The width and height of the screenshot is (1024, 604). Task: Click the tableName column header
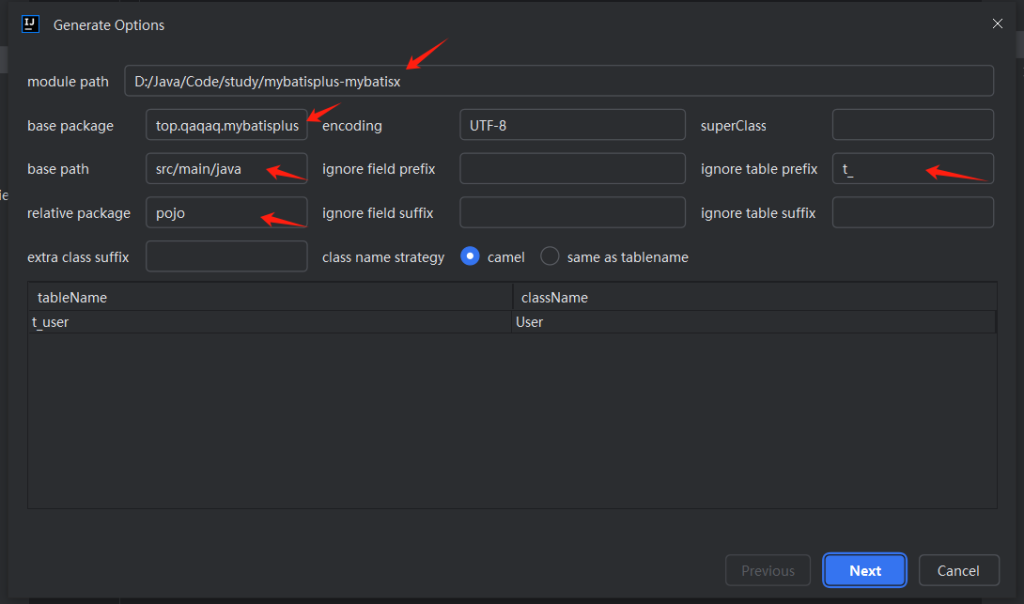270,297
